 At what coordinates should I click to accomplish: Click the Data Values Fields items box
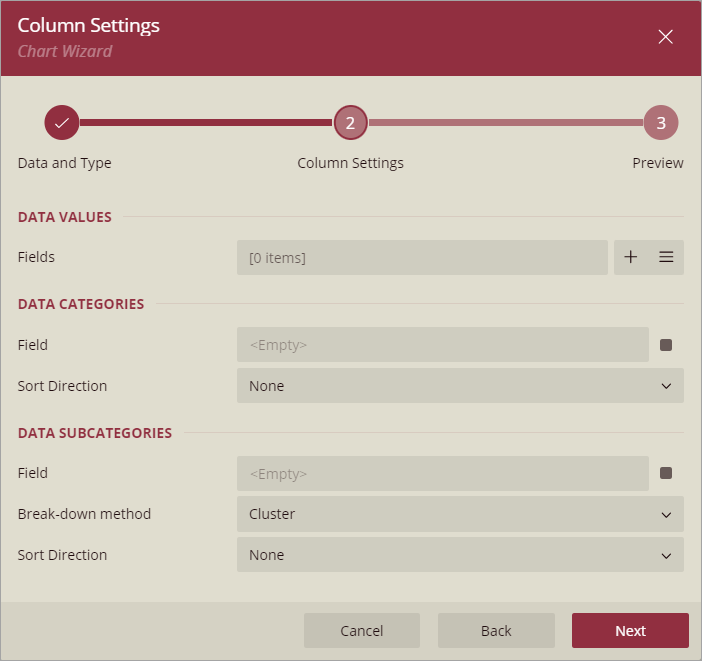(x=422, y=258)
